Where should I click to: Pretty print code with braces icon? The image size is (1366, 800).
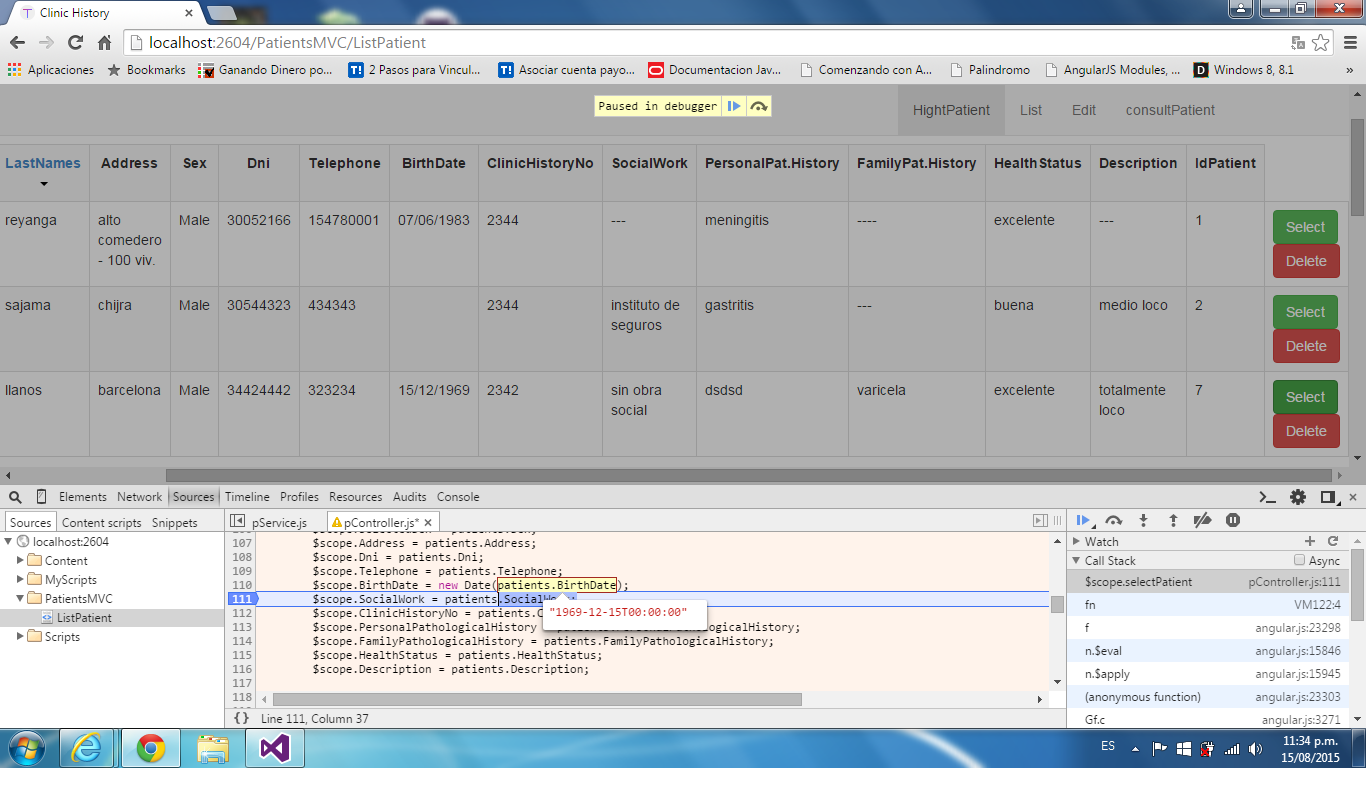241,718
